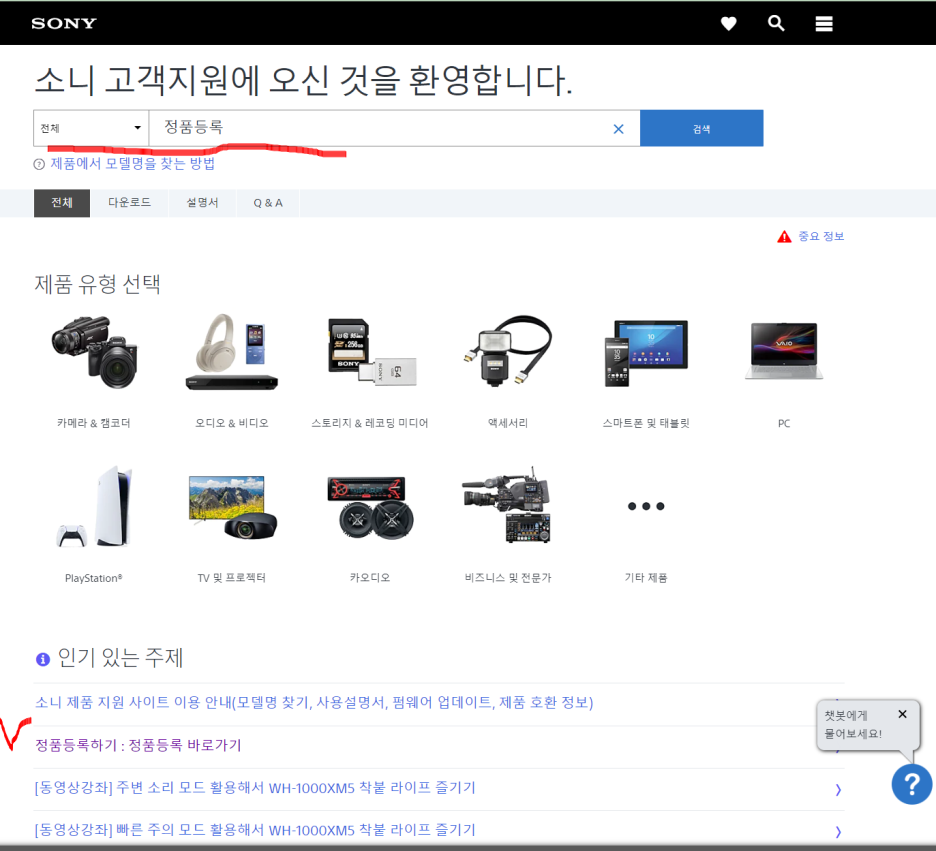Select the accessories flash and cable image
936x851 pixels.
[x=507, y=351]
